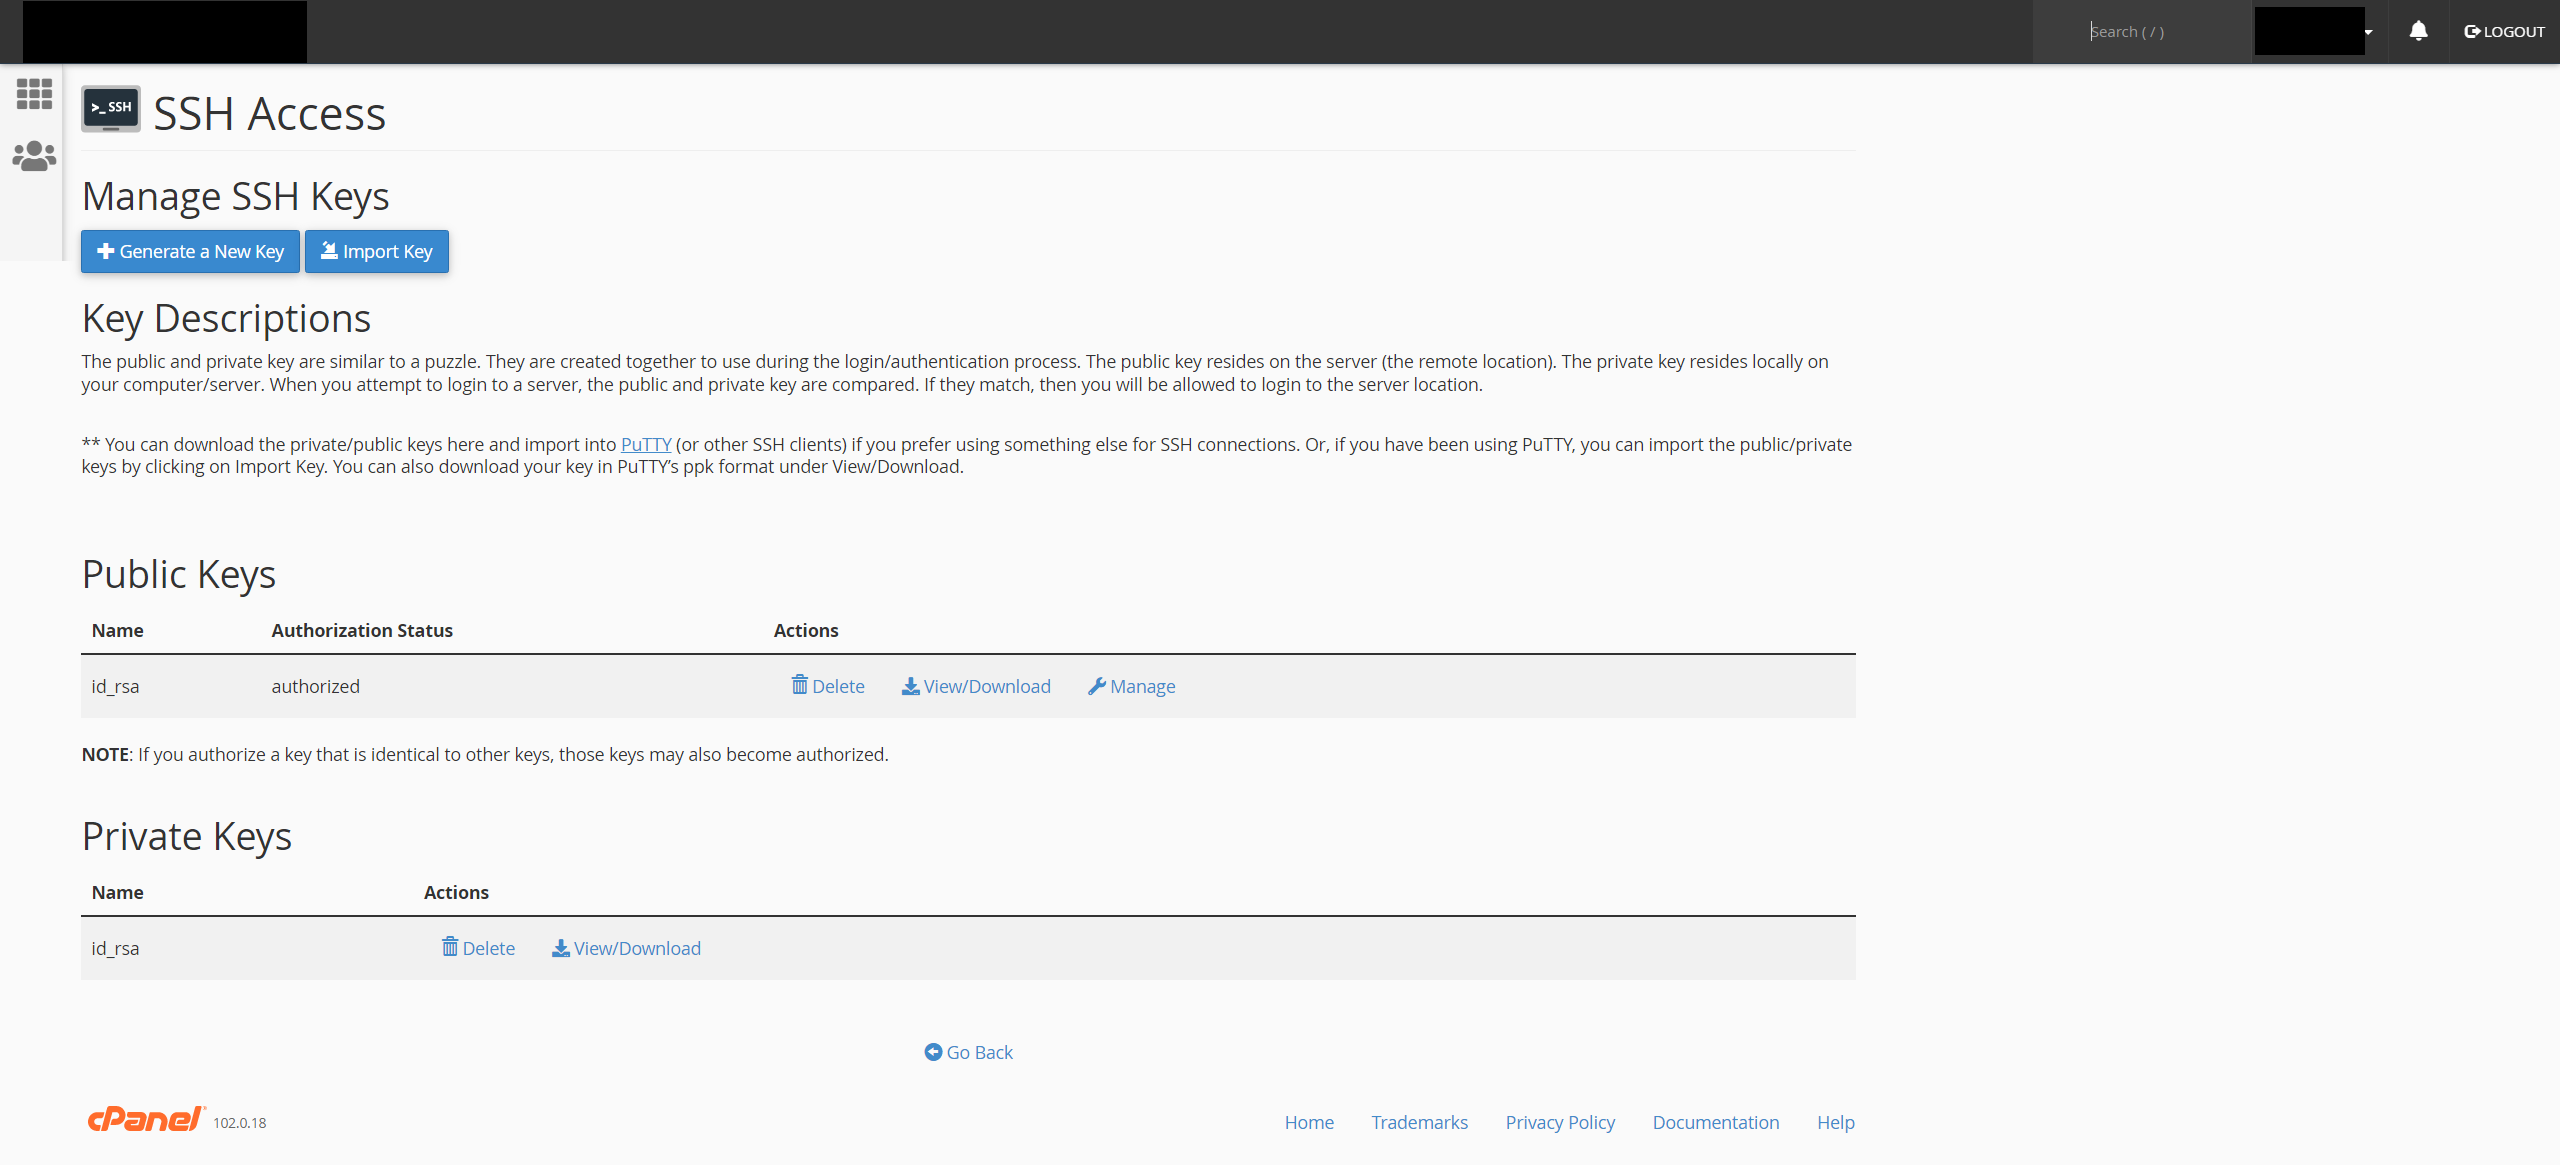Open the PuTTY hyperlink
This screenshot has width=2560, height=1165.
coord(646,444)
